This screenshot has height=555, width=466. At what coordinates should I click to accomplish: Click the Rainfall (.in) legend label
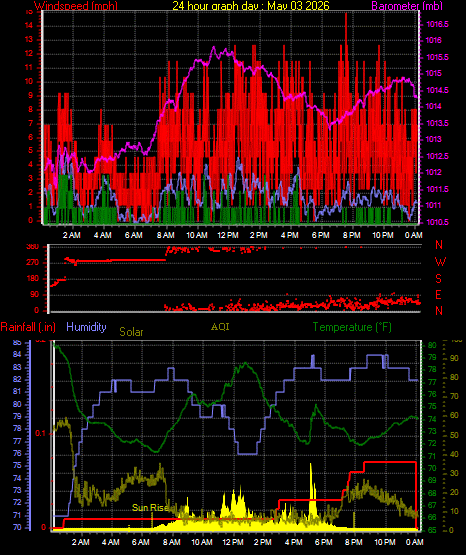tap(28, 327)
